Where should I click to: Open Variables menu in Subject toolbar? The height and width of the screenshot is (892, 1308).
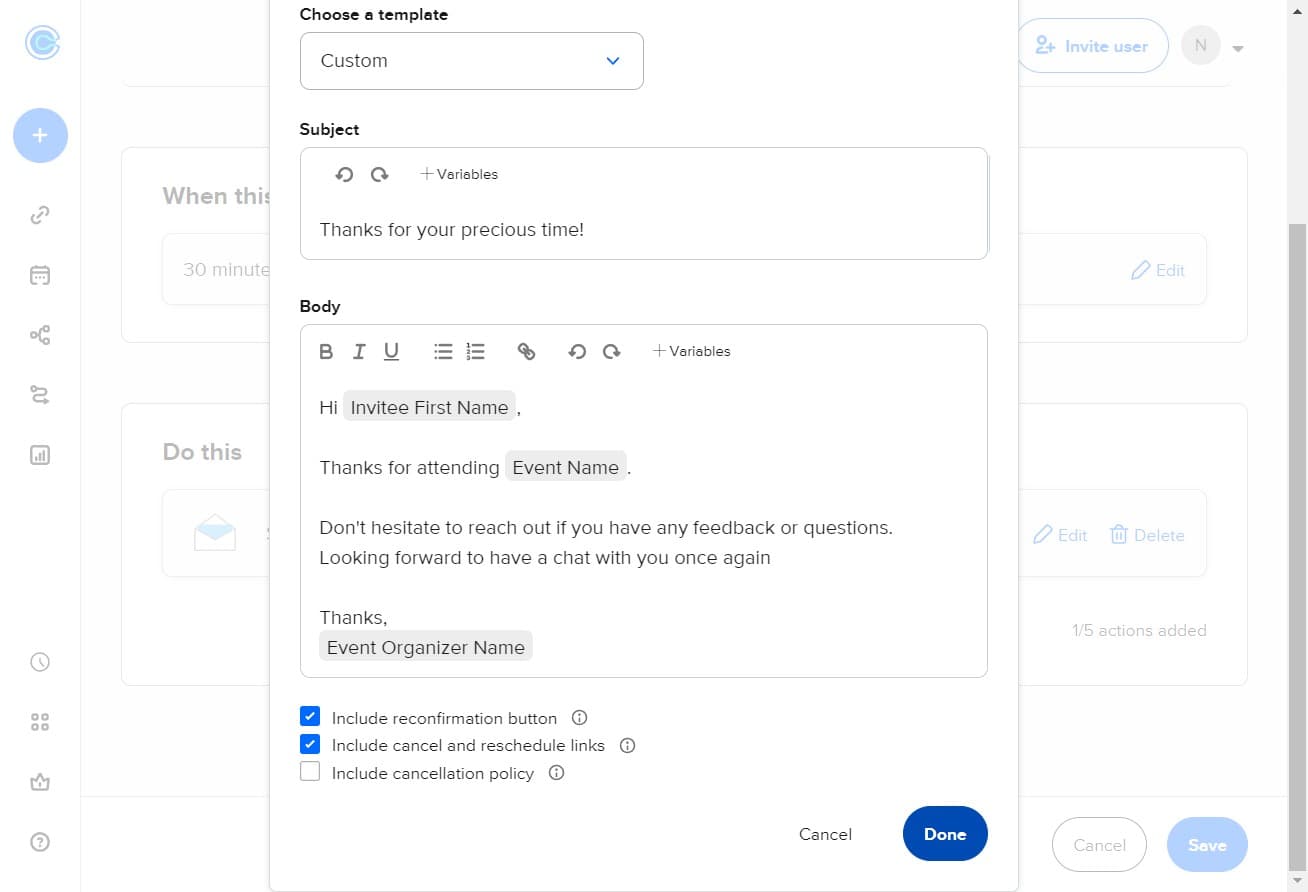pos(459,174)
